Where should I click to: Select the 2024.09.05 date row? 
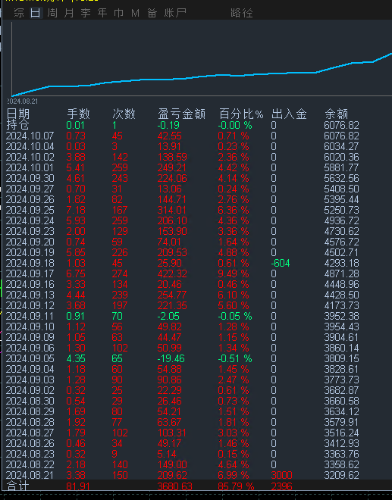point(30,359)
